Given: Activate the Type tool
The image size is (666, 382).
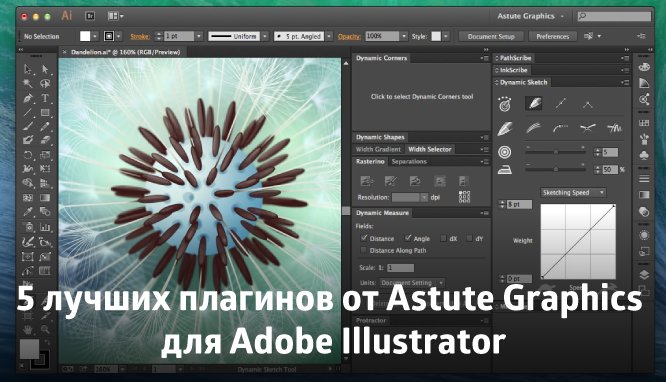Looking at the screenshot, I should (x=45, y=98).
